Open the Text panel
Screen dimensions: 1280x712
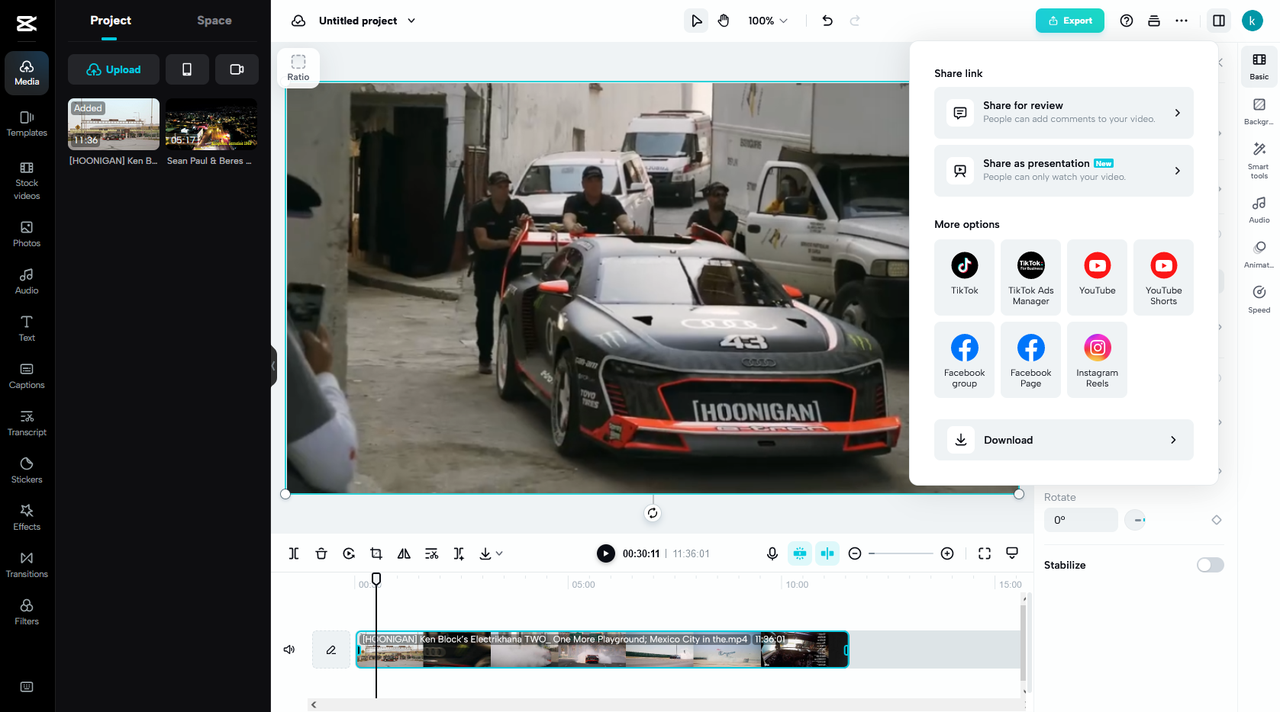click(x=27, y=328)
